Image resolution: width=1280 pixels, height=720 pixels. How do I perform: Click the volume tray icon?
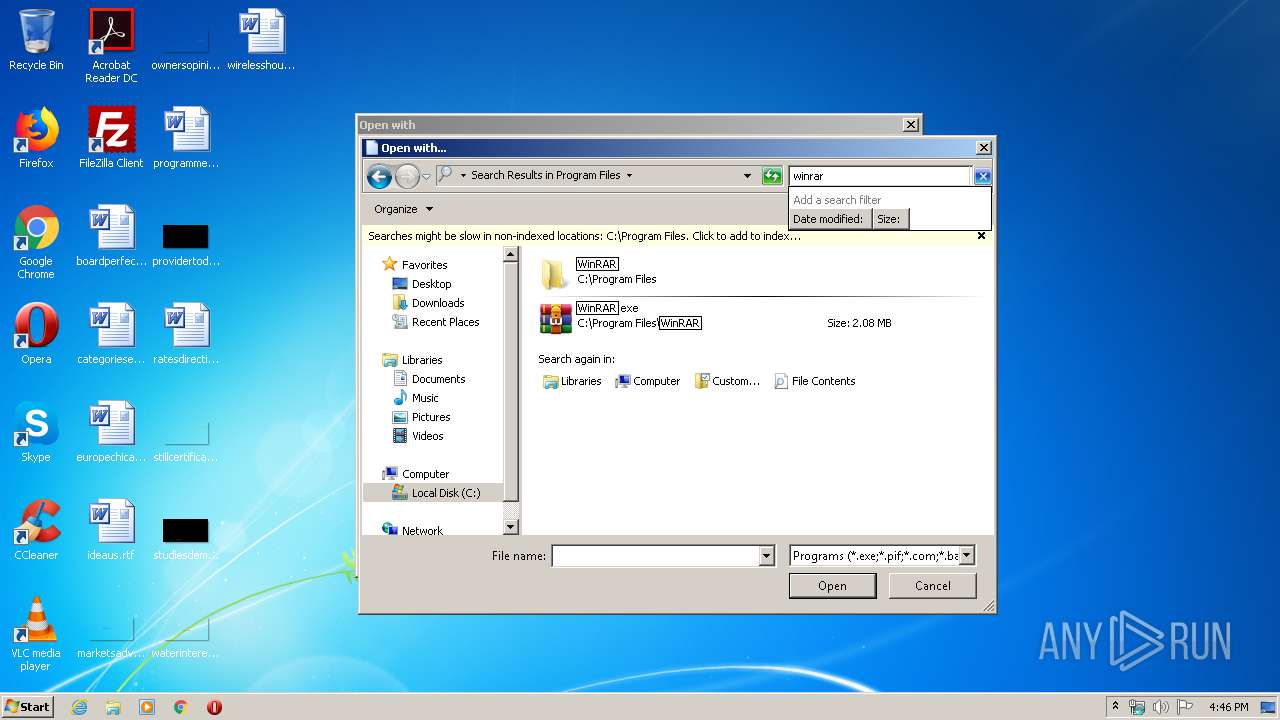(1161, 707)
